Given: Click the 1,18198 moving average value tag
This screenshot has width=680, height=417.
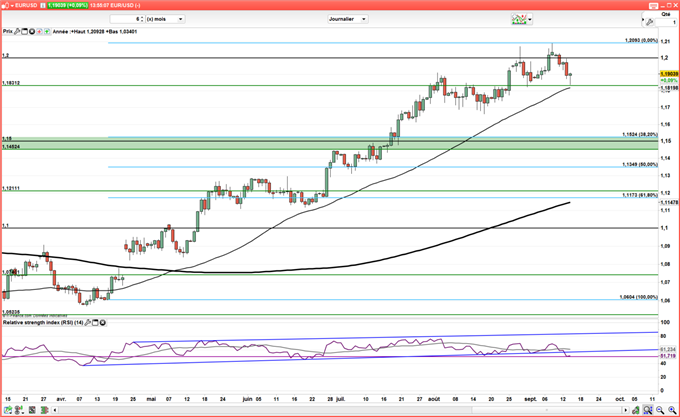Looking at the screenshot, I should tap(669, 88).
